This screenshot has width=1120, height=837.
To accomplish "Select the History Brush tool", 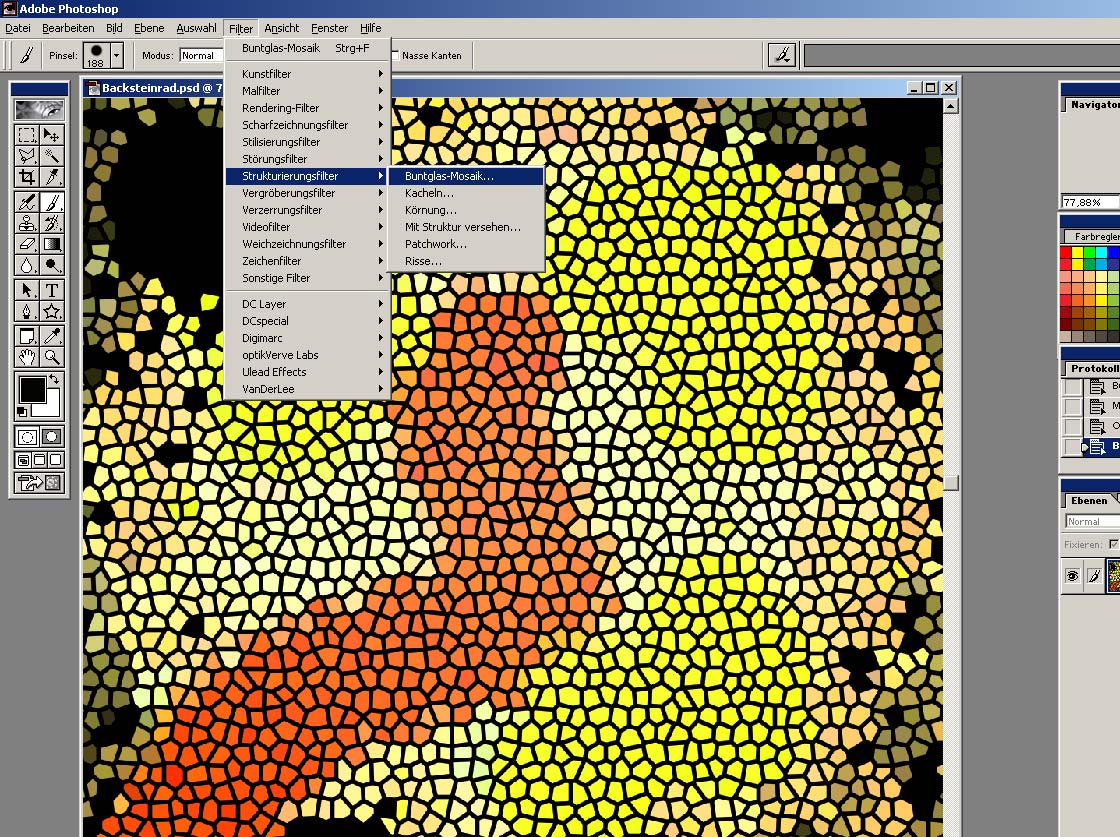I will pos(51,223).
